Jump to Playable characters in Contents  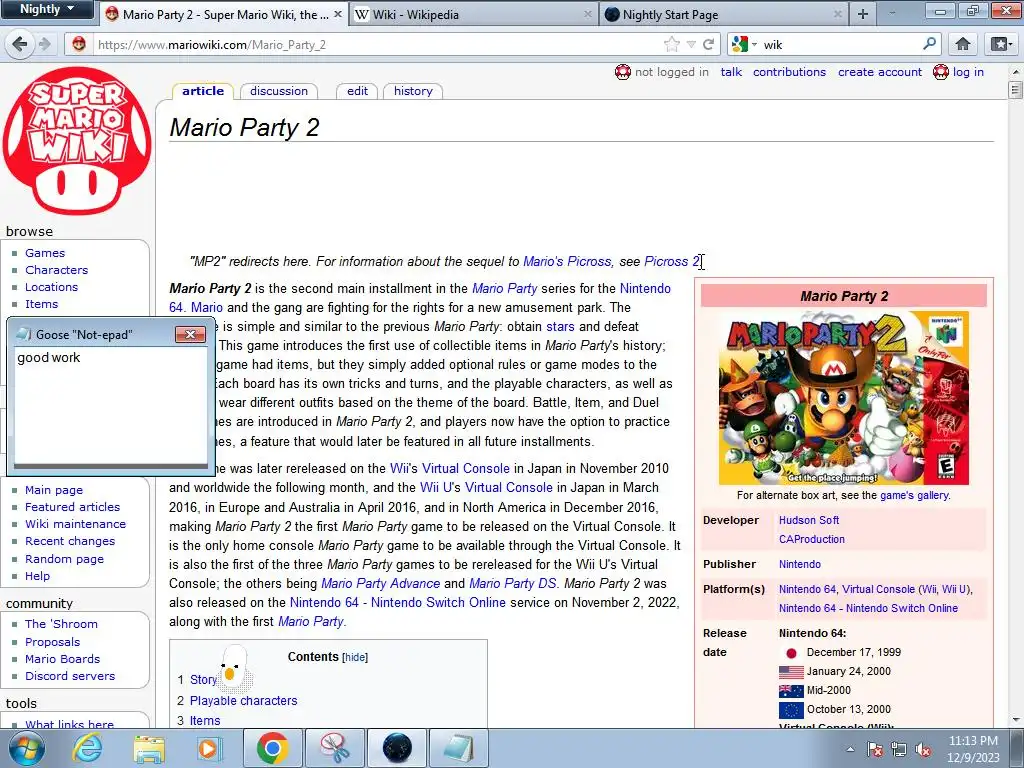(x=243, y=700)
